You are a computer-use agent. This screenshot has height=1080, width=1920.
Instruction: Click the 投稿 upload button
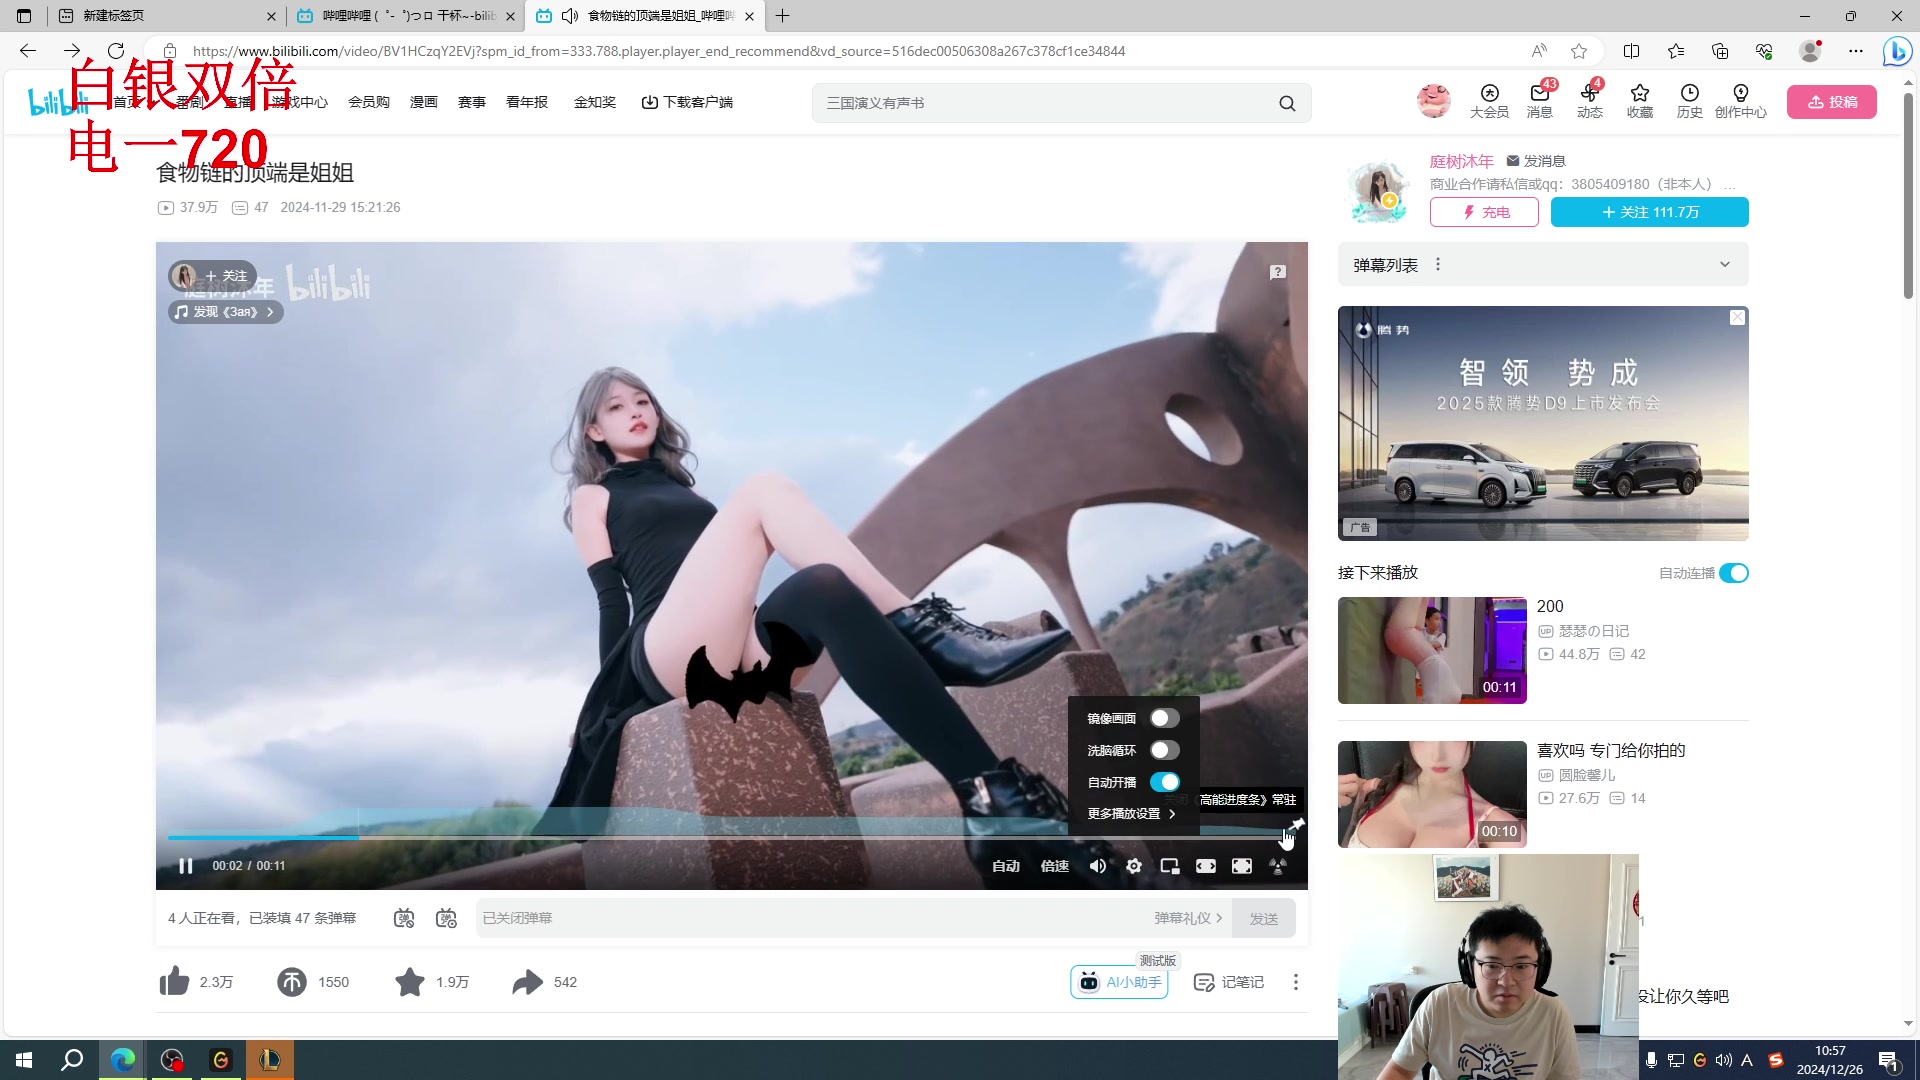(x=1832, y=102)
